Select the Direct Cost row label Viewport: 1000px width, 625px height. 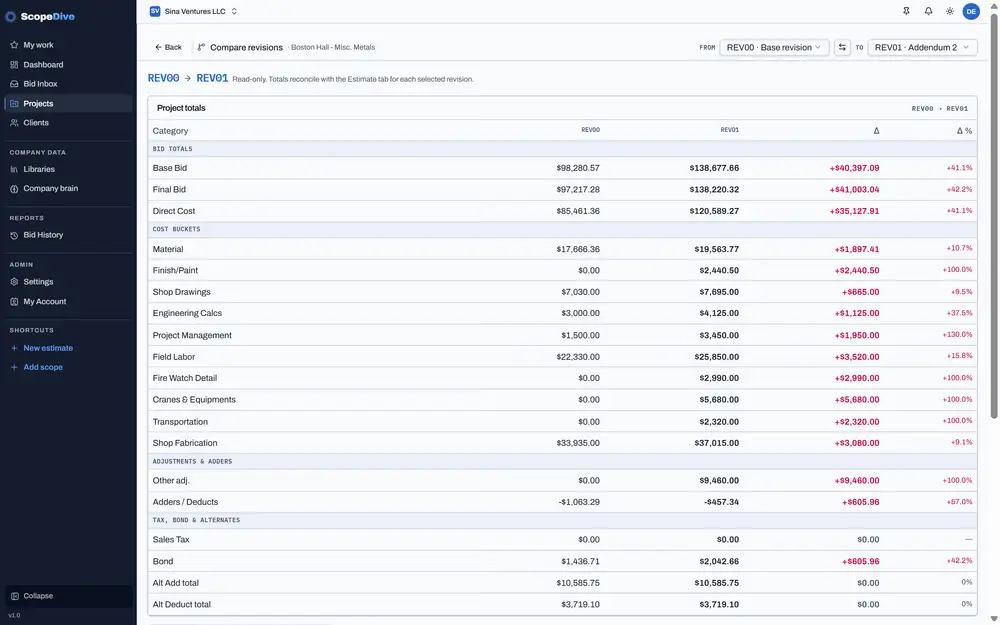click(x=173, y=211)
